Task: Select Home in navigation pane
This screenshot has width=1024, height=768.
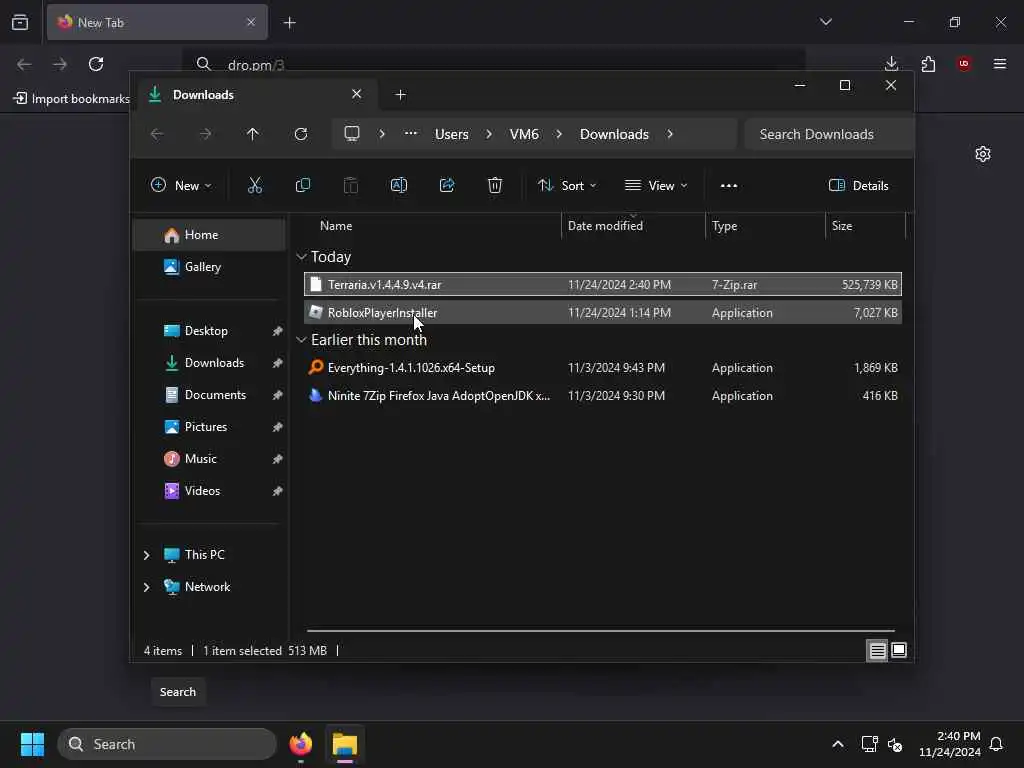Action: tap(210, 235)
